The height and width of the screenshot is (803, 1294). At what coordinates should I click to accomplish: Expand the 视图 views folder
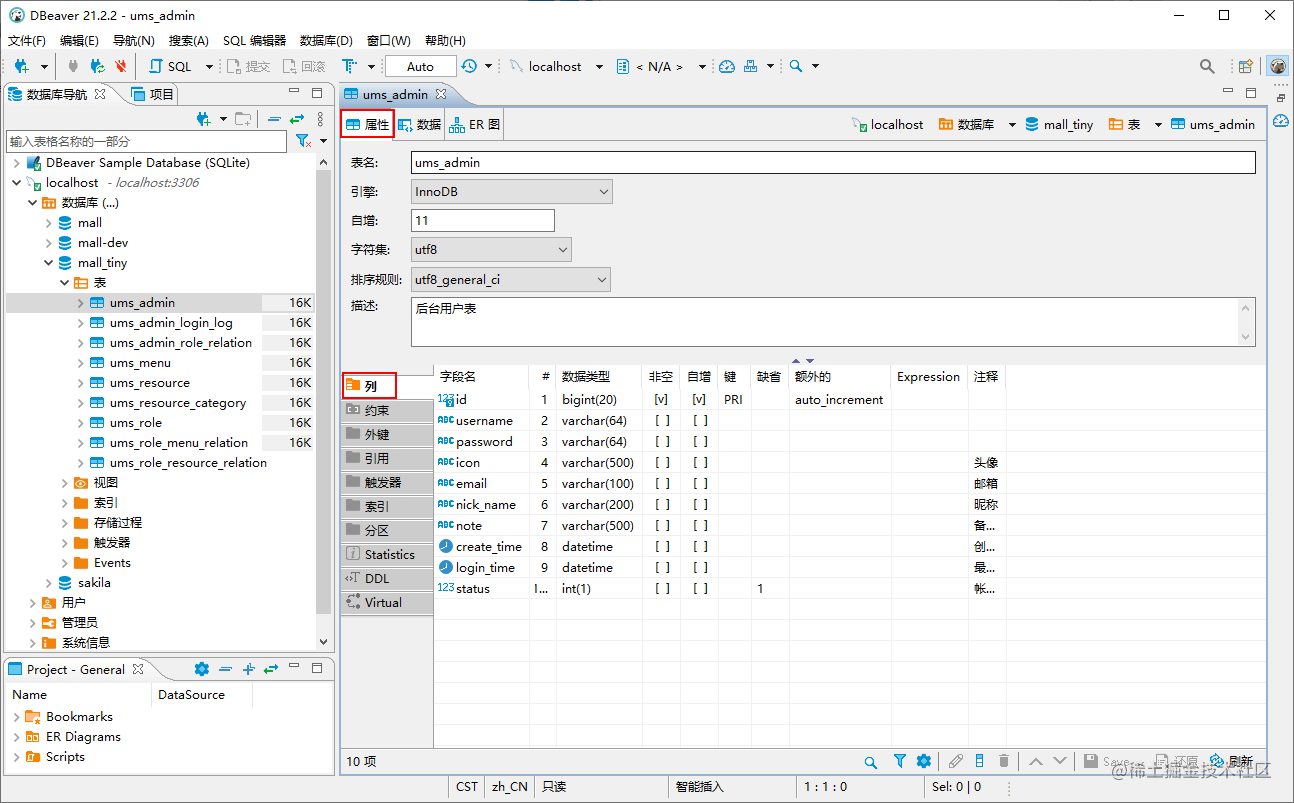[x=65, y=483]
